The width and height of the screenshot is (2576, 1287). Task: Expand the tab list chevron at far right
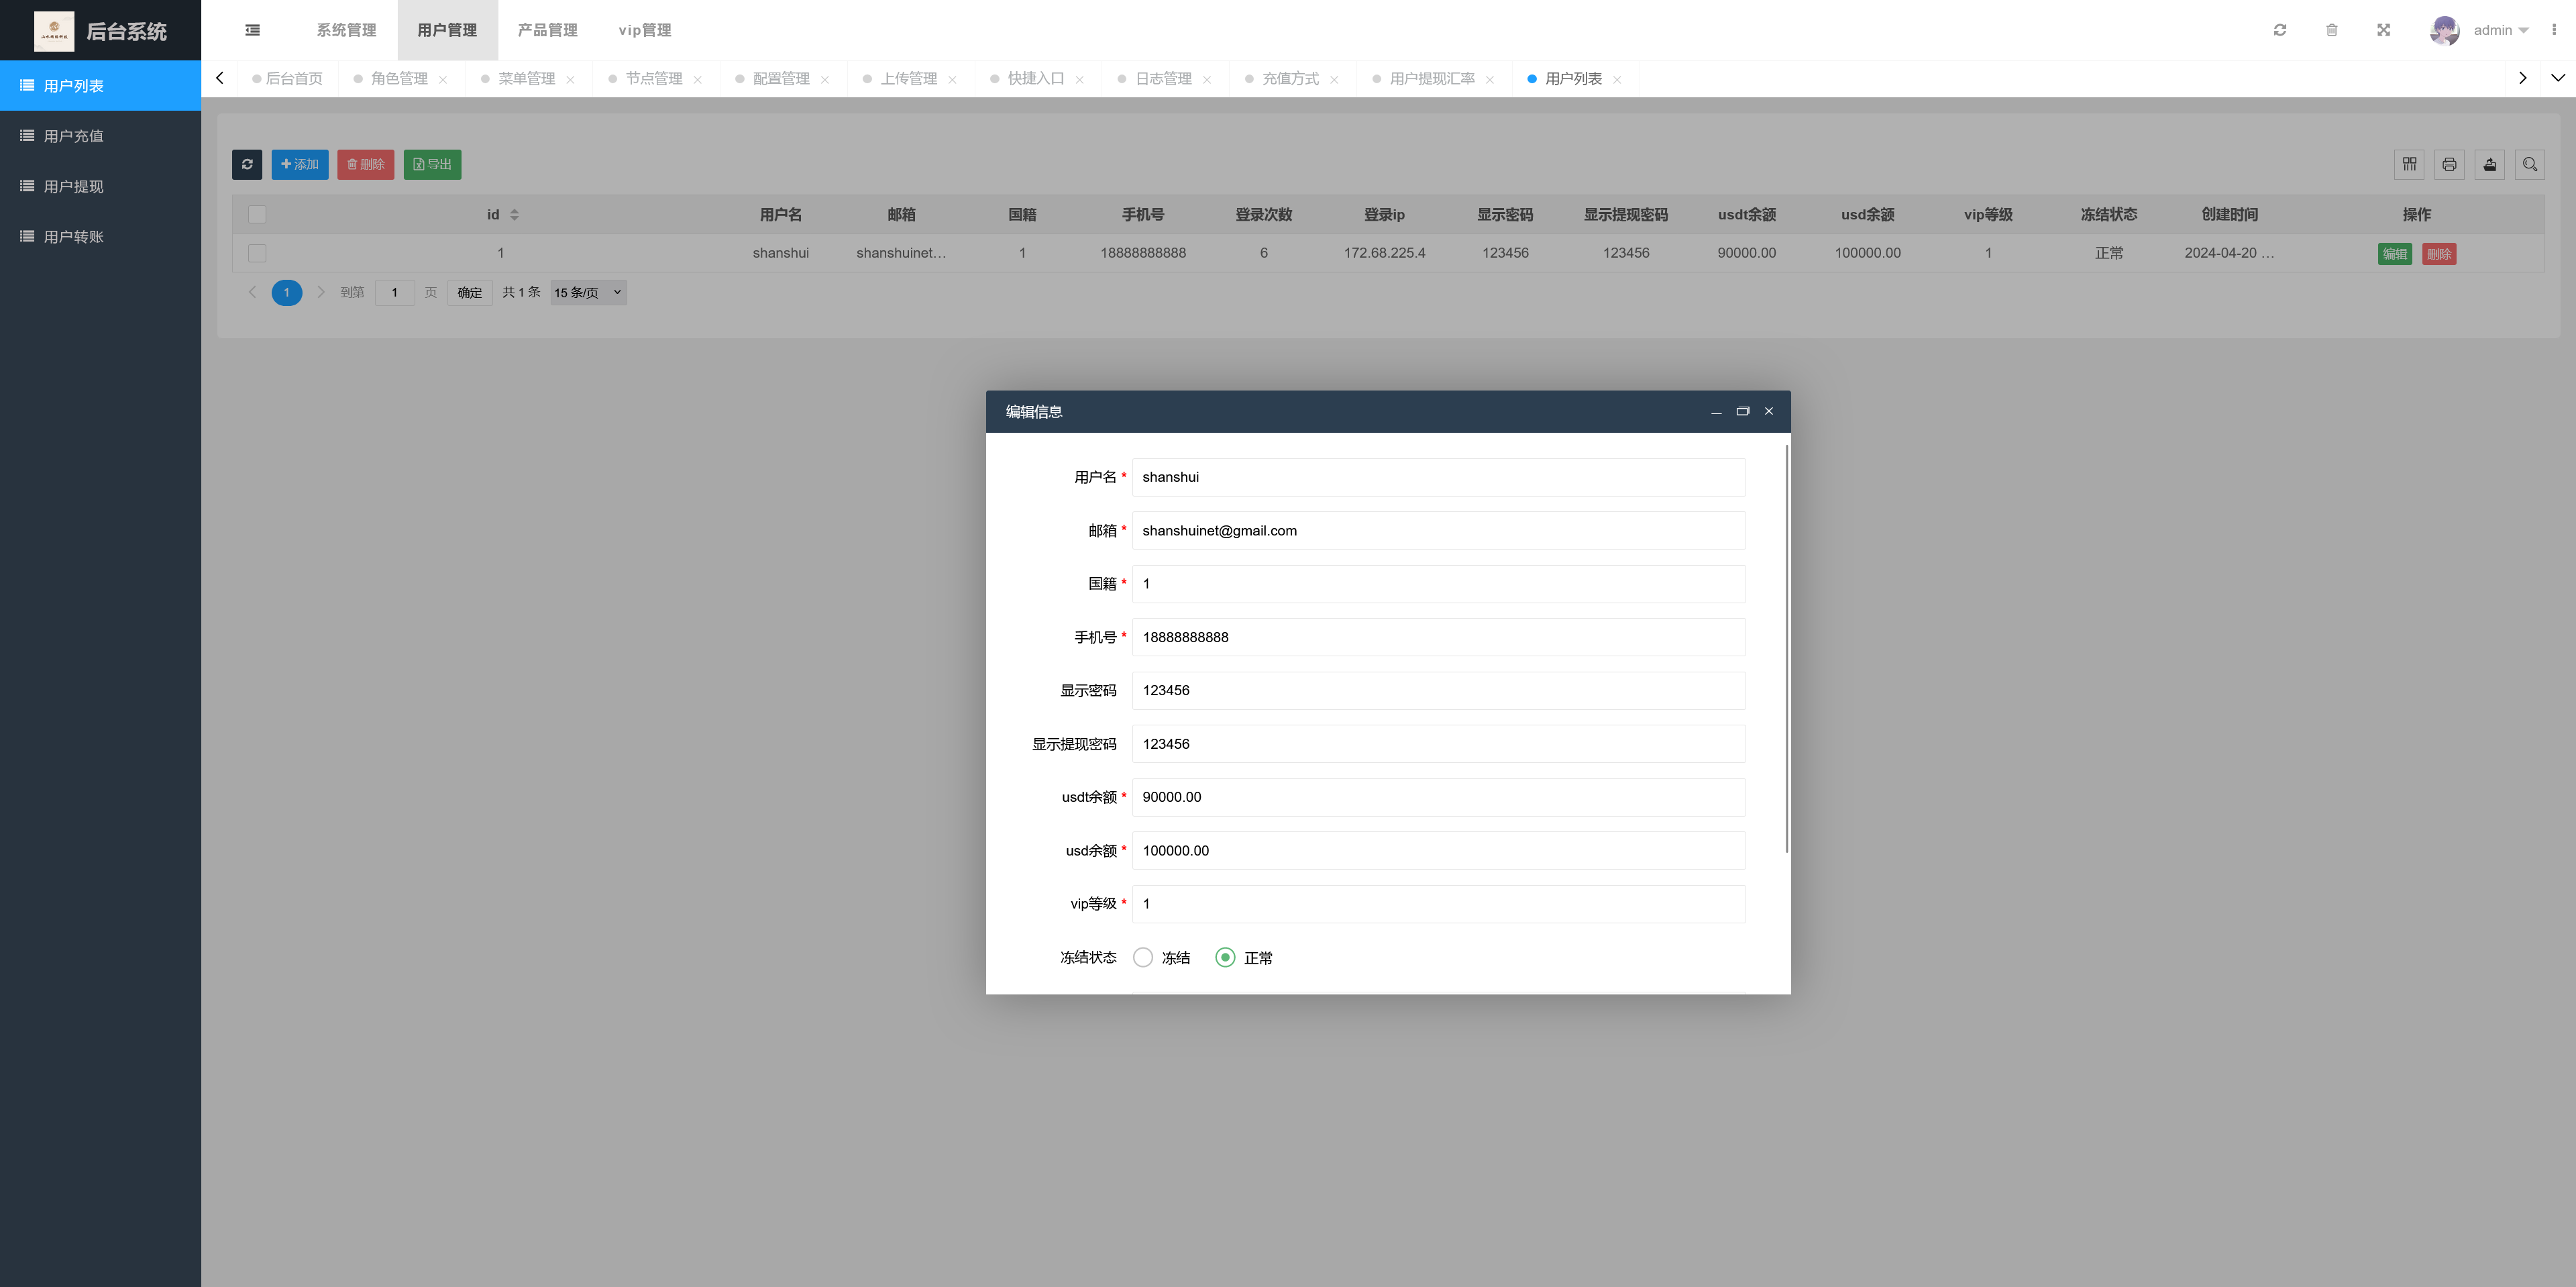pos(2558,78)
